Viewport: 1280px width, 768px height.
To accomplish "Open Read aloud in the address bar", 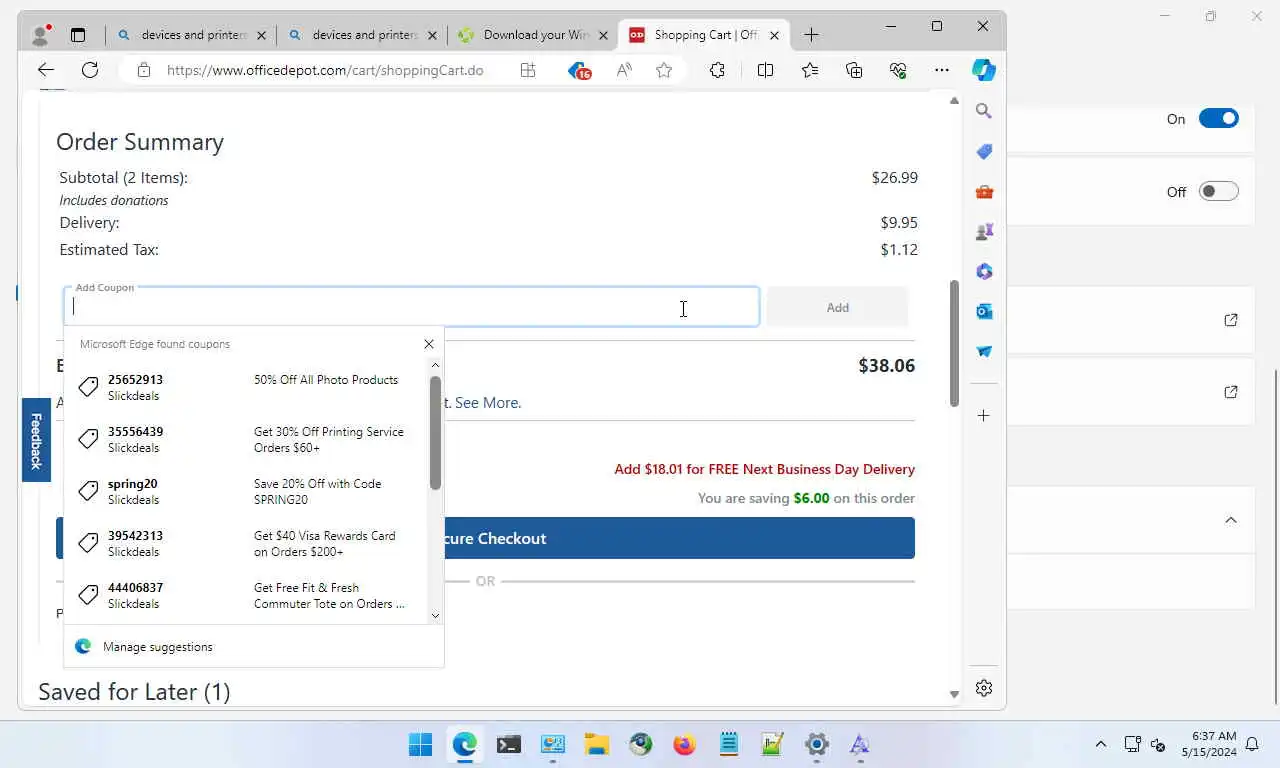I will tap(624, 70).
